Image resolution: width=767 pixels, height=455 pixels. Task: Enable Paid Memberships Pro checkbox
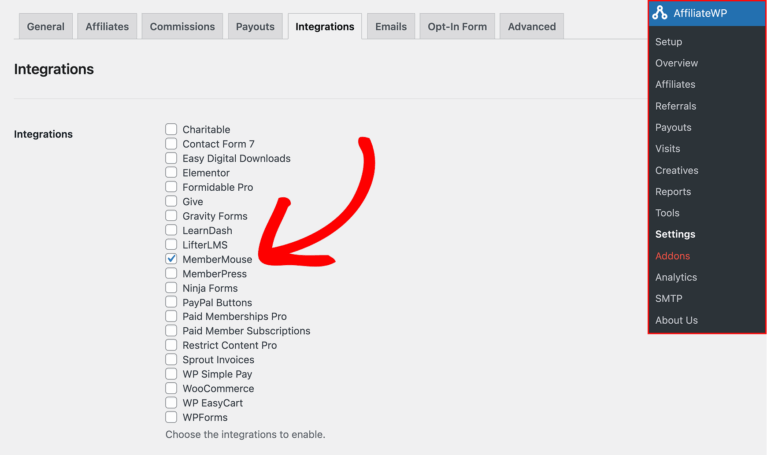tap(171, 316)
